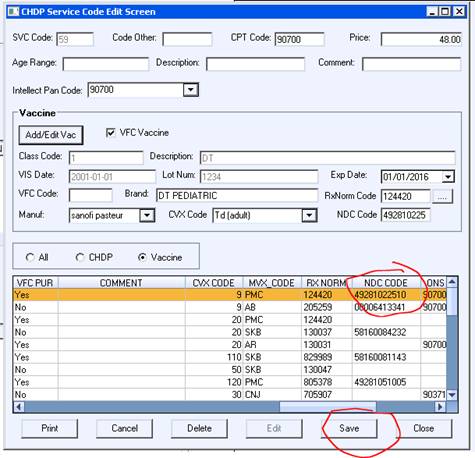The image size is (475, 458).
Task: Open the Intellect Pan Code dropdown
Action: pyautogui.click(x=191, y=90)
